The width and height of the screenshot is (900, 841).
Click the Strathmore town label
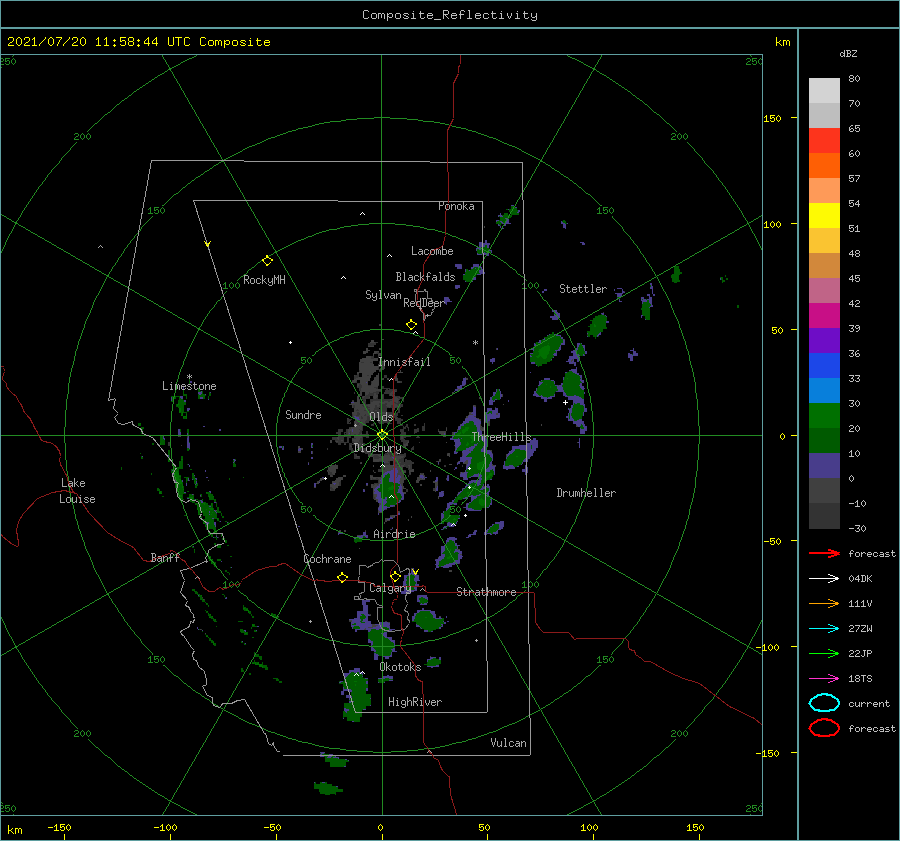coord(486,592)
